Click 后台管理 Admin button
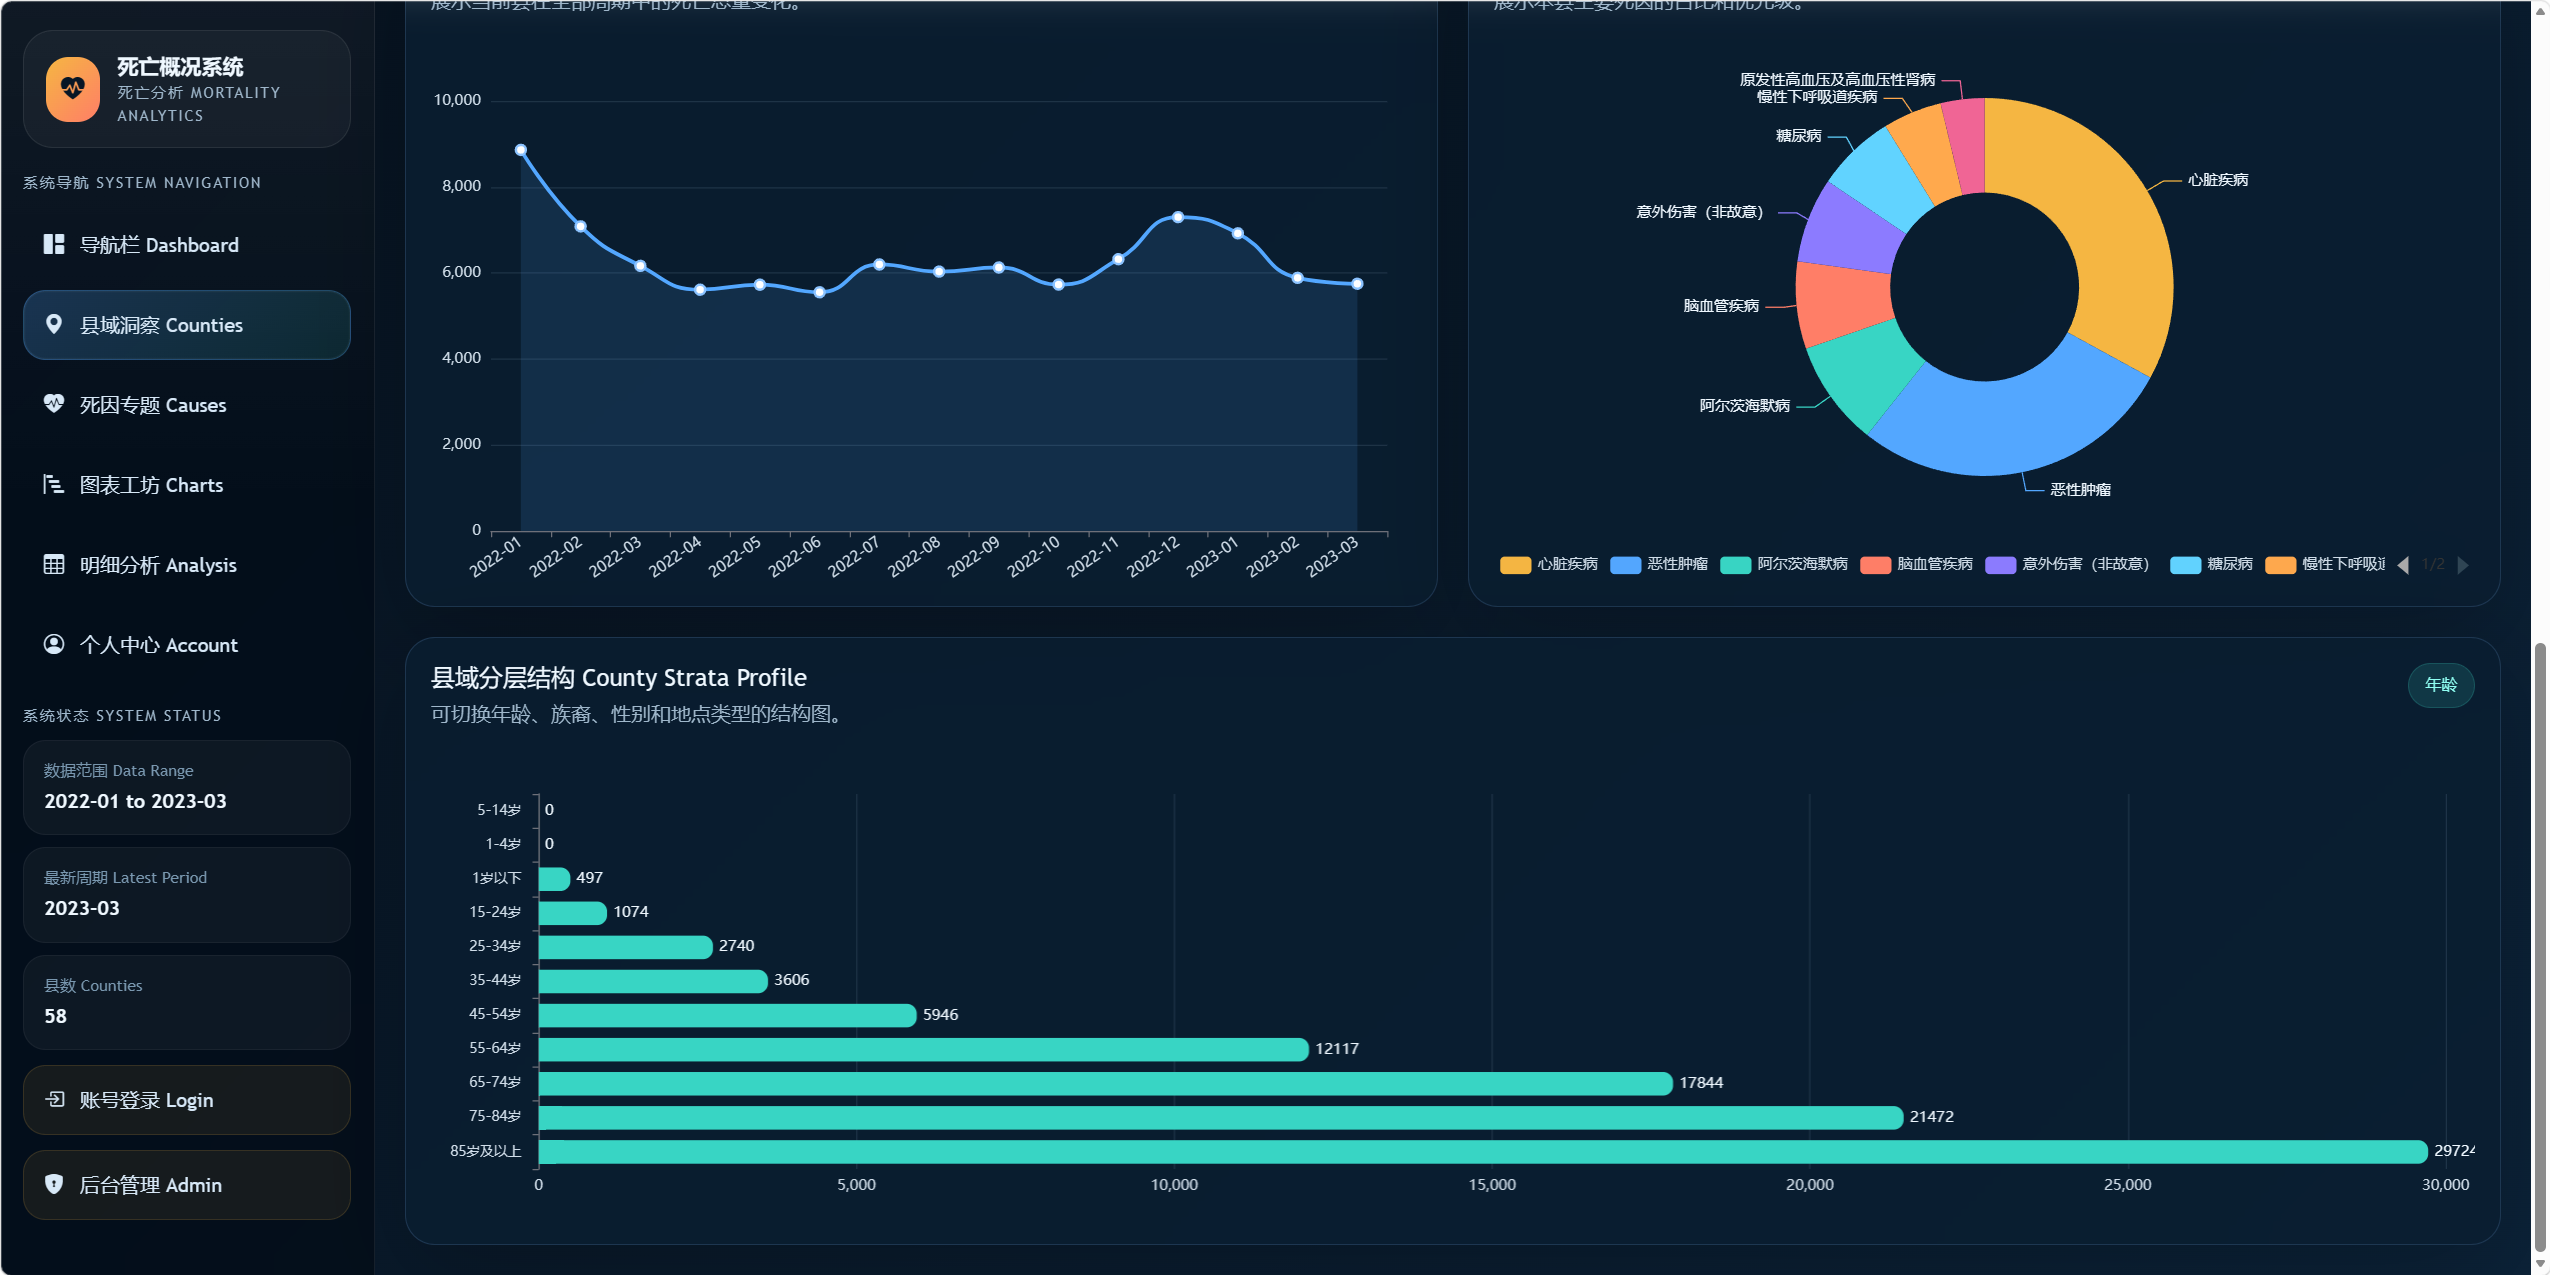 (186, 1185)
